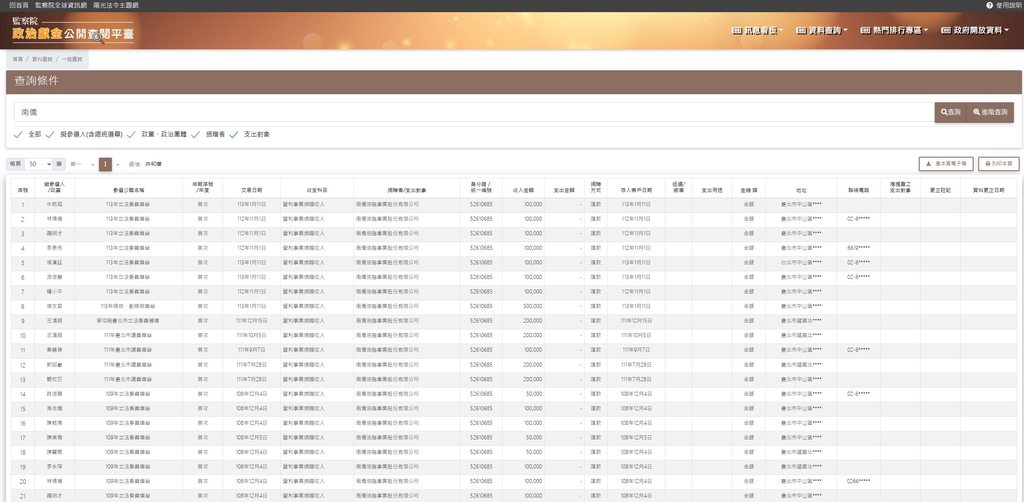Click the previous page « arrow
1024x502 pixels.
click(93, 165)
